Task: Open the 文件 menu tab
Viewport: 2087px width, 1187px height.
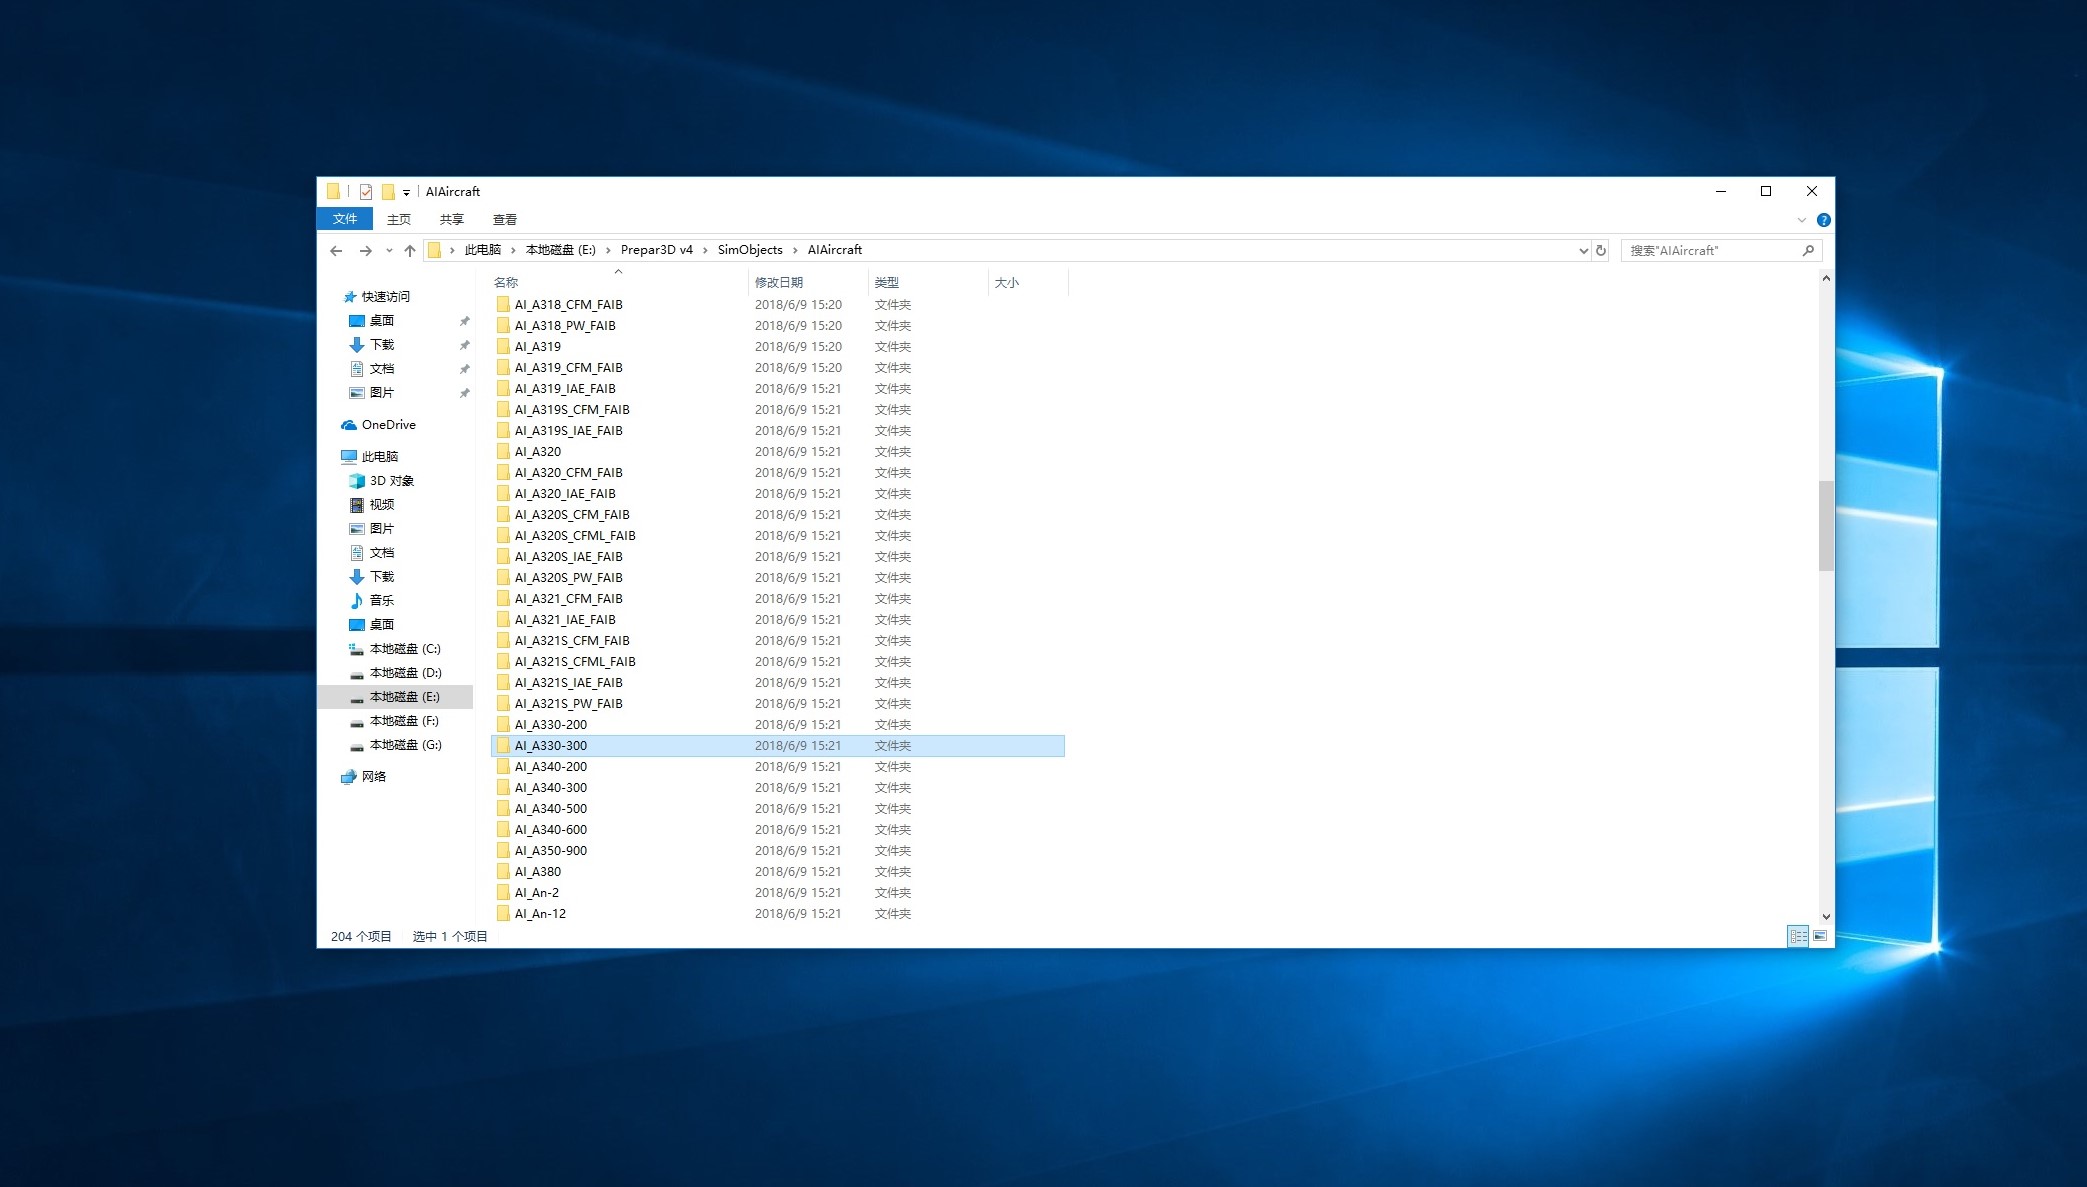Action: click(345, 219)
